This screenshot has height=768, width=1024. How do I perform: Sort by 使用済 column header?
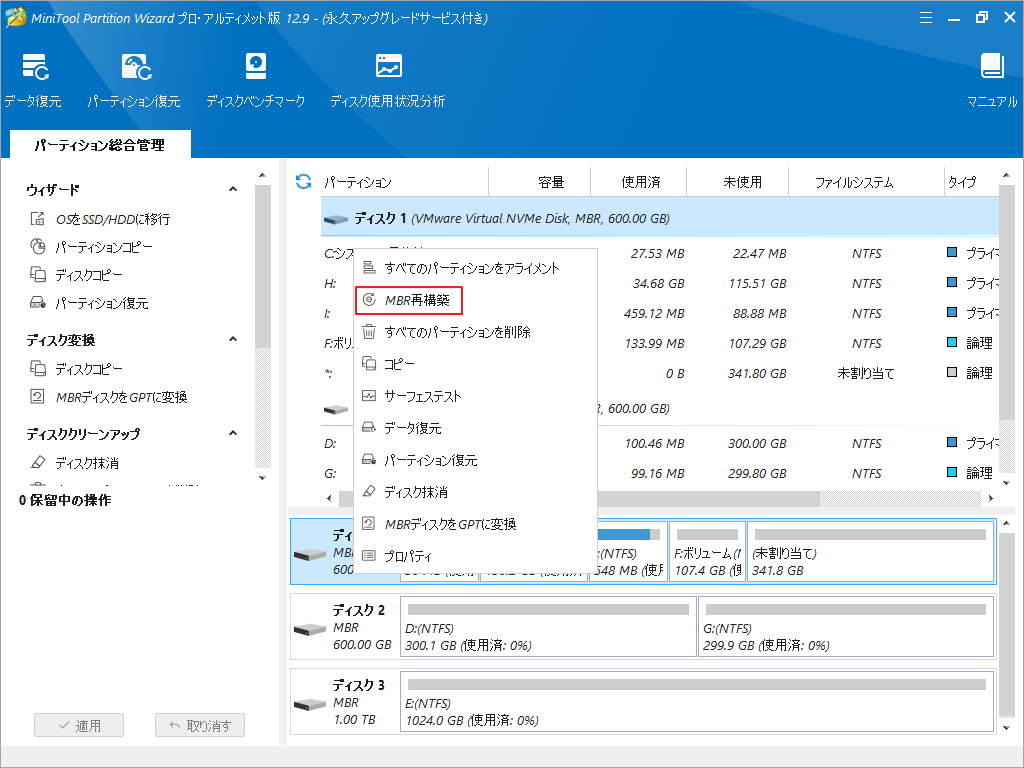tap(639, 182)
